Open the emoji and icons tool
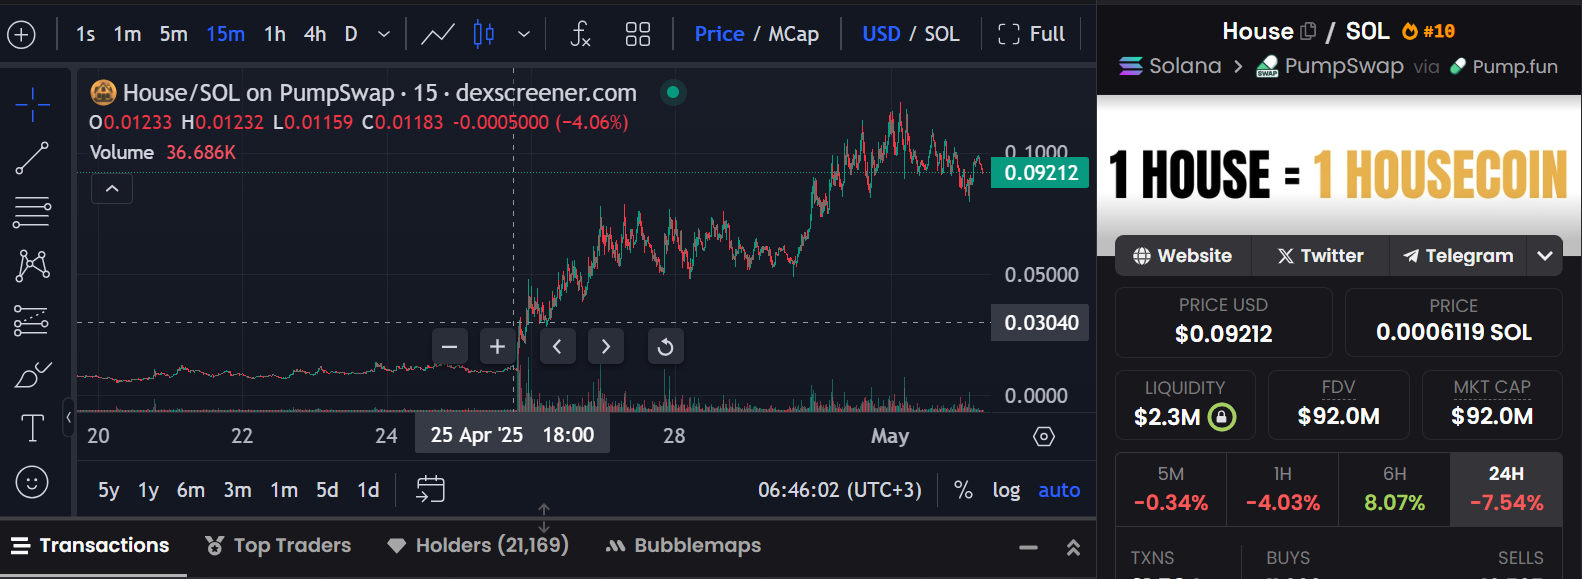 [x=32, y=482]
